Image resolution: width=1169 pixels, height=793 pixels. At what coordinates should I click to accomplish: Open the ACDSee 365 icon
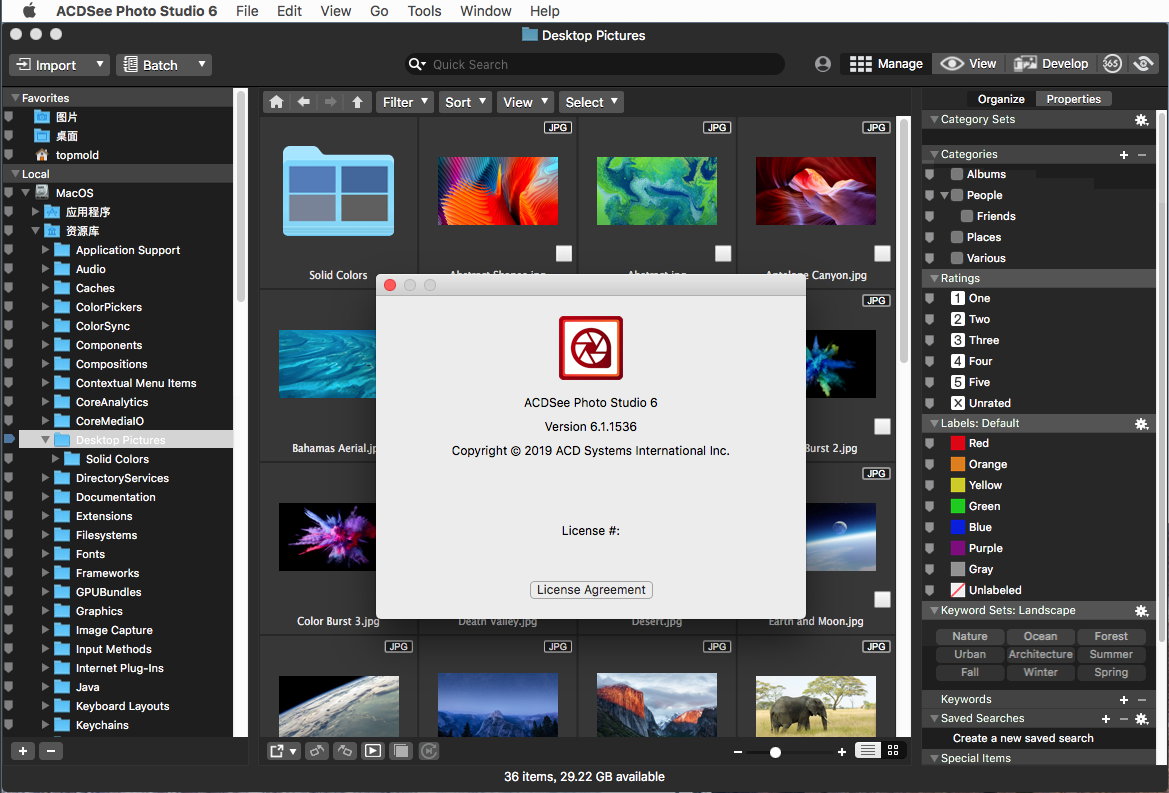click(x=1112, y=64)
